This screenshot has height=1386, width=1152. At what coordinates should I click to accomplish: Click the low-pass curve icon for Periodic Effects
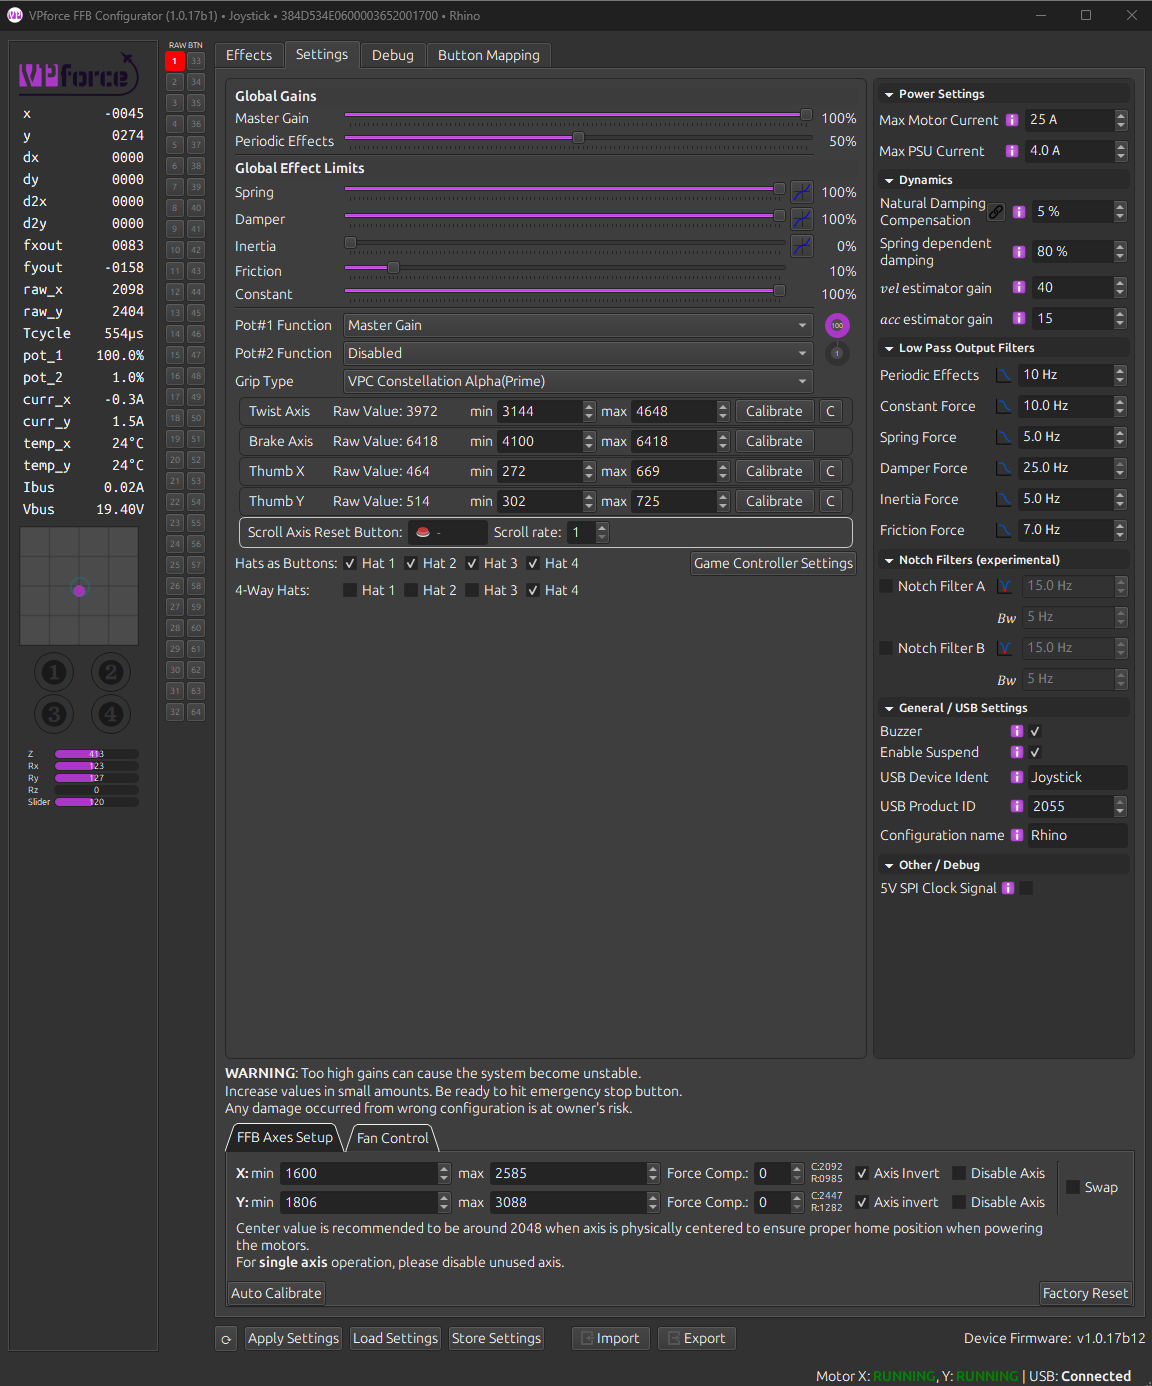1004,375
